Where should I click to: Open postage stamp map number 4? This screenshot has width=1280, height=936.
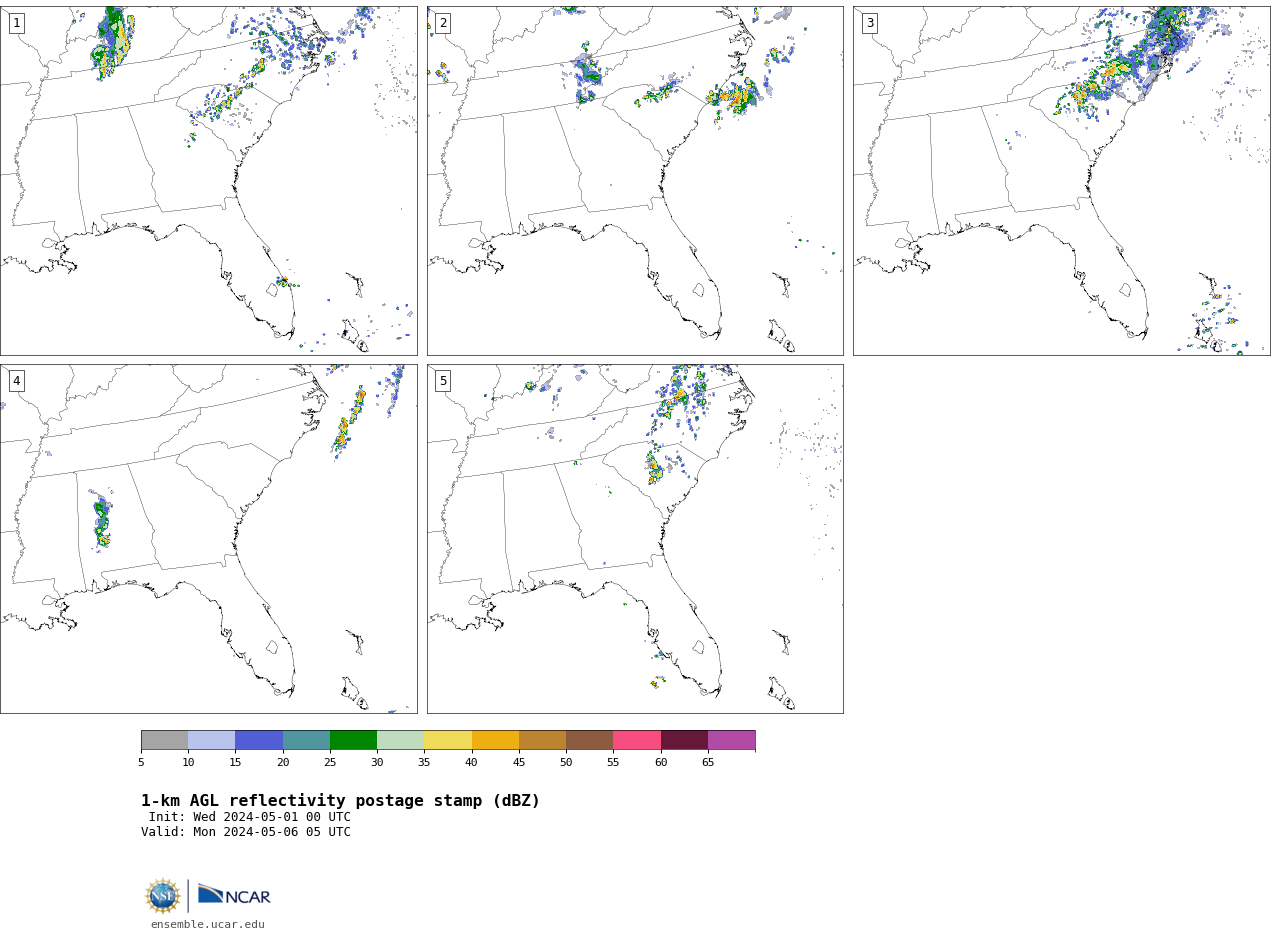tap(209, 539)
